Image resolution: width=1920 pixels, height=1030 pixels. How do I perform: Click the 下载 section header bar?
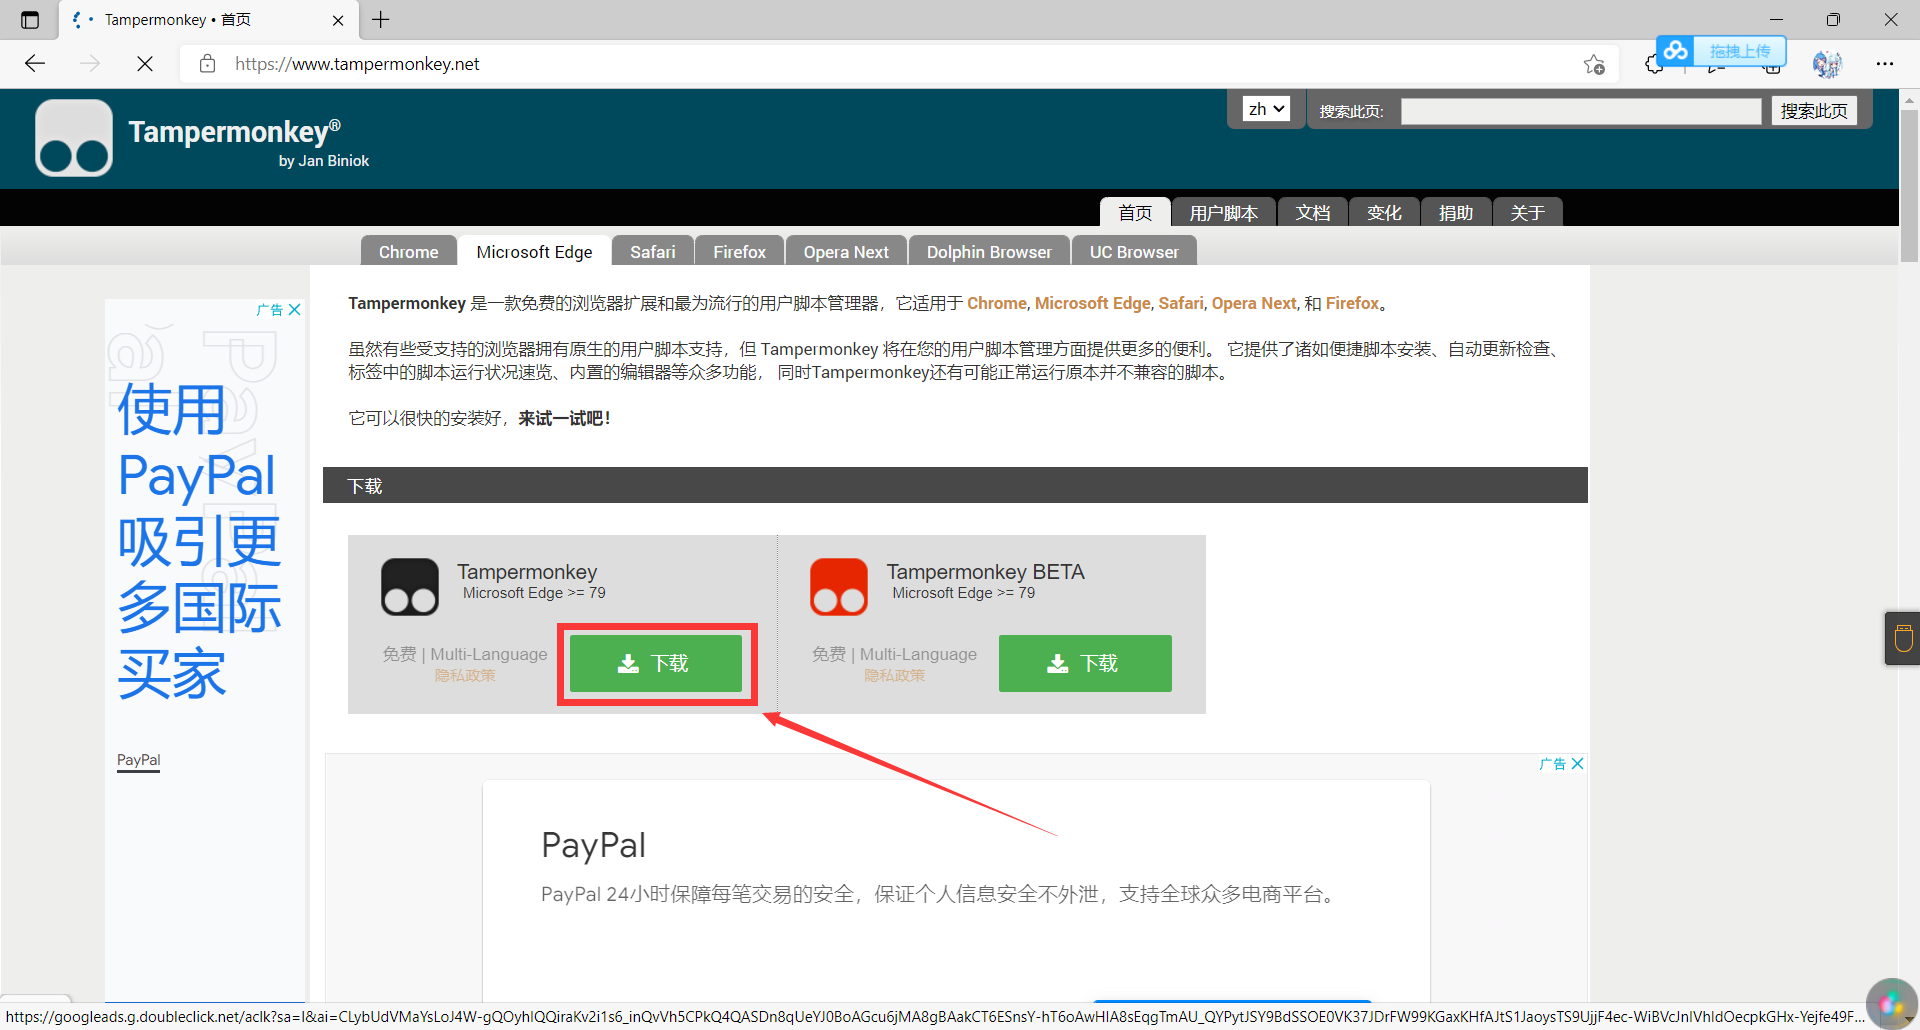(x=955, y=485)
